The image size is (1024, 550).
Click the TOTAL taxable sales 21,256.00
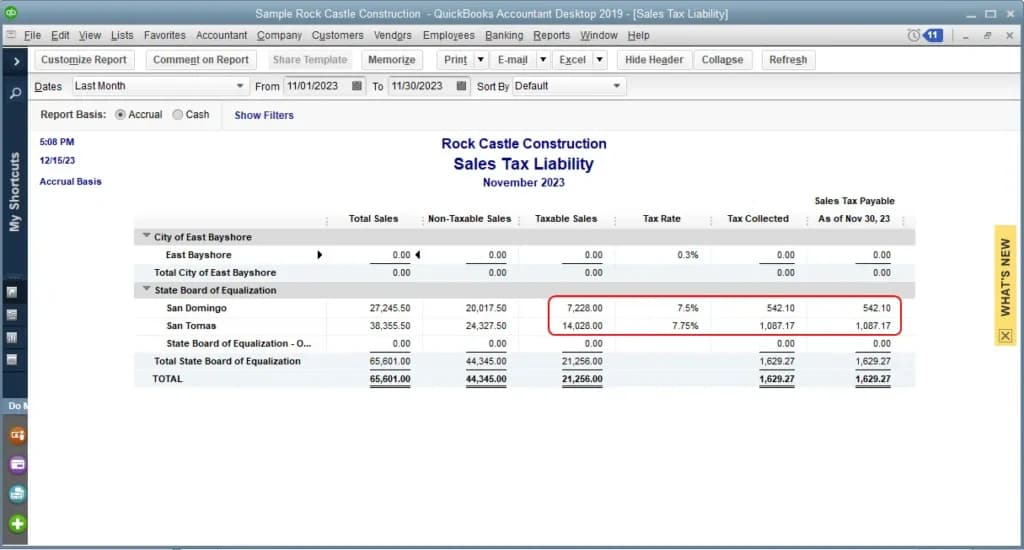click(x=582, y=379)
